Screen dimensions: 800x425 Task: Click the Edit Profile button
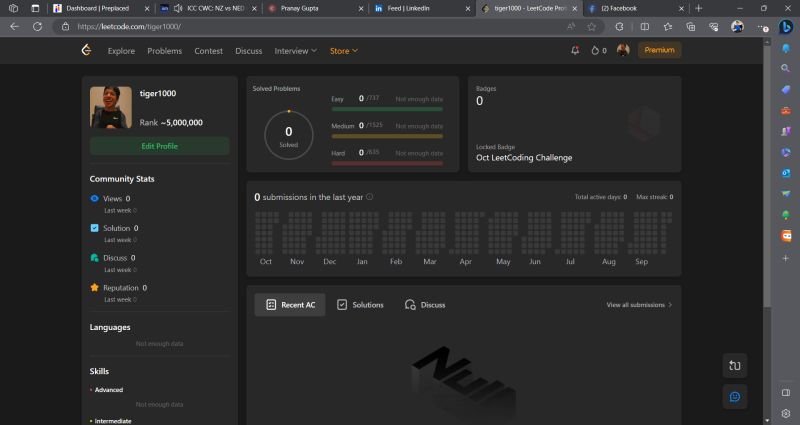[x=159, y=146]
